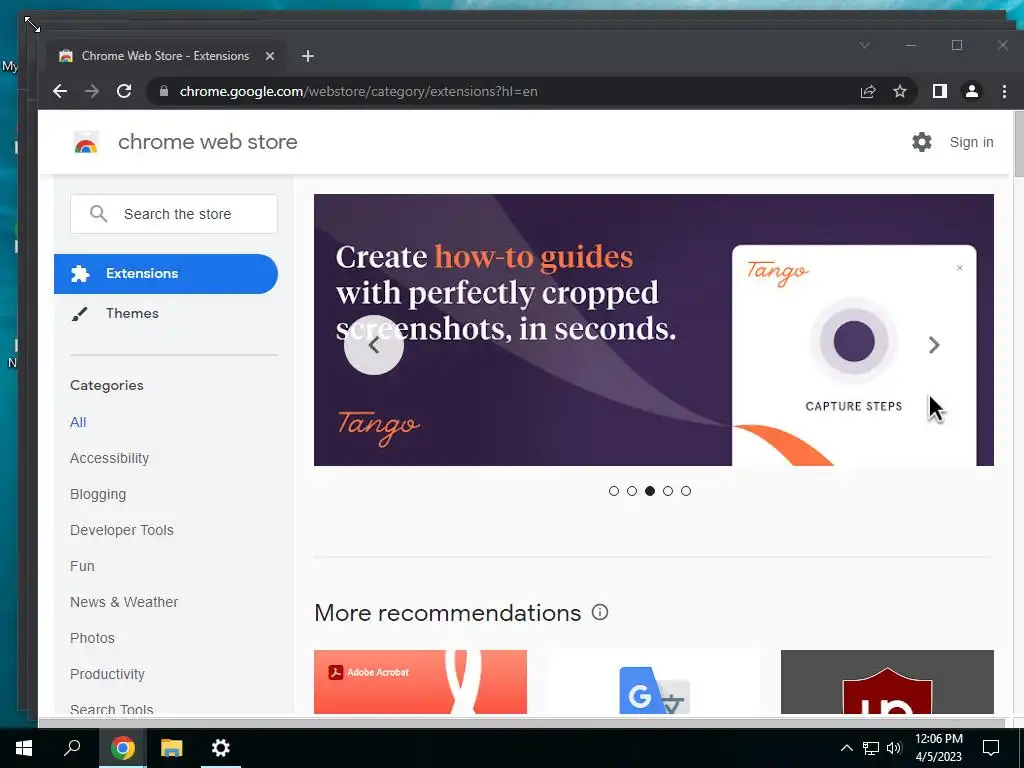Select third carousel dot indicator

coord(650,491)
